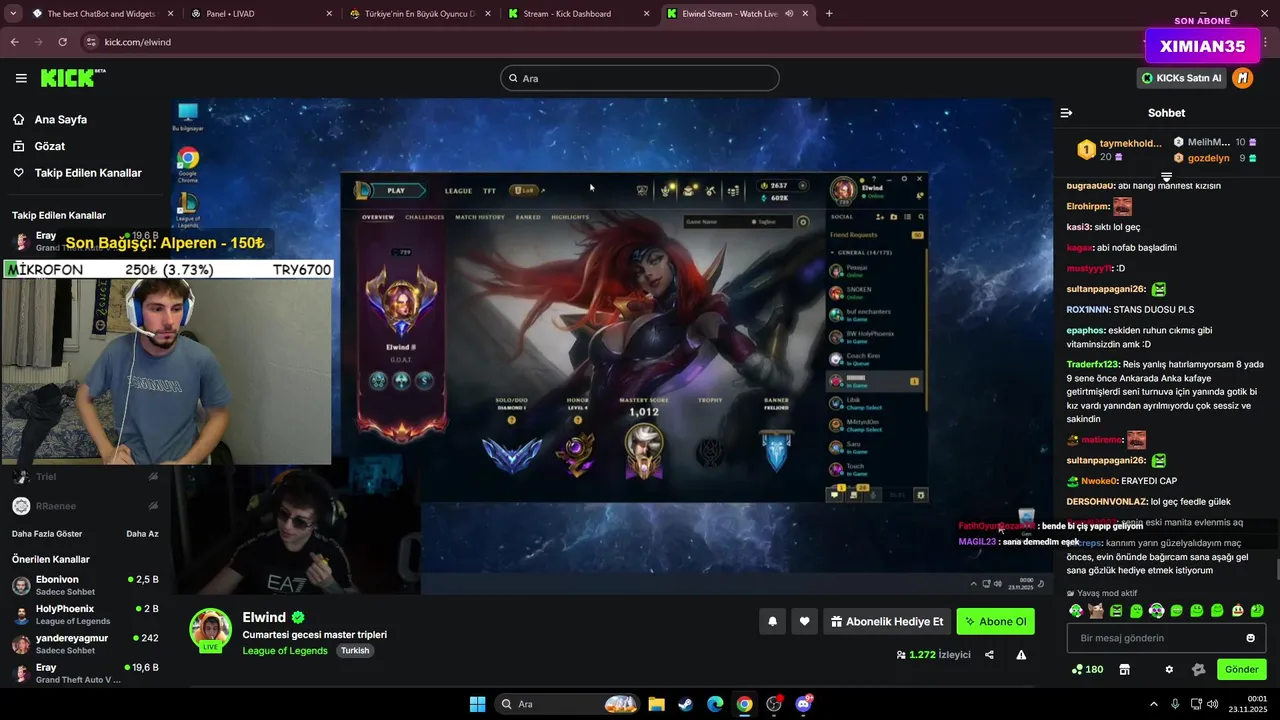Click the KICKs Satın Al button

point(1182,78)
